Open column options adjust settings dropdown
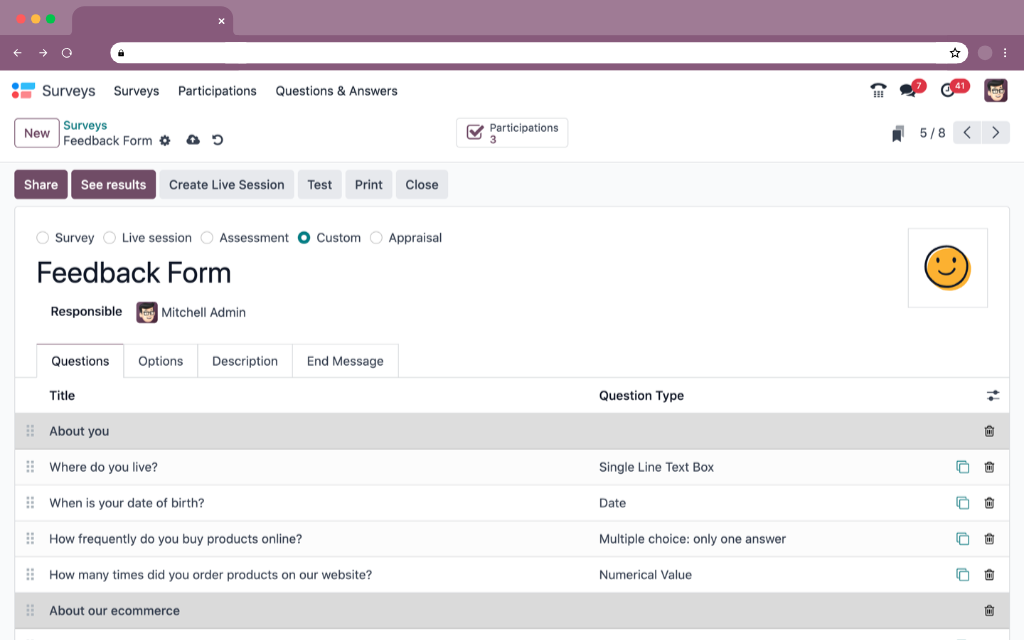 (x=992, y=396)
